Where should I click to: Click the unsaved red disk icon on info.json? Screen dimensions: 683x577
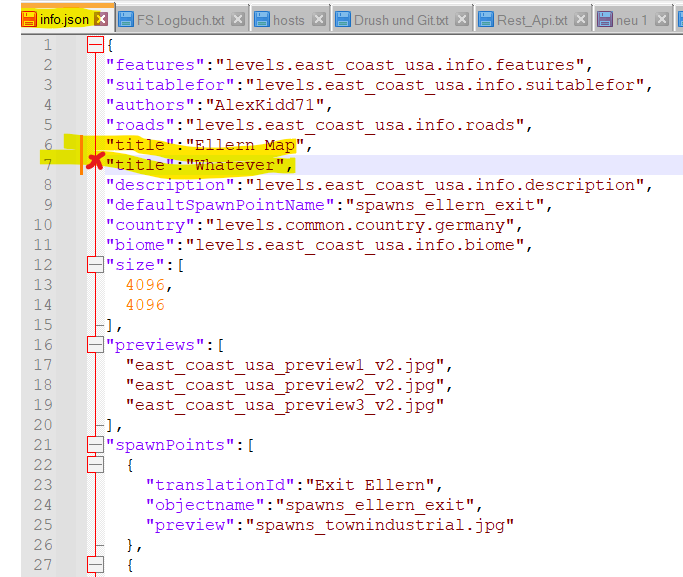[29, 20]
